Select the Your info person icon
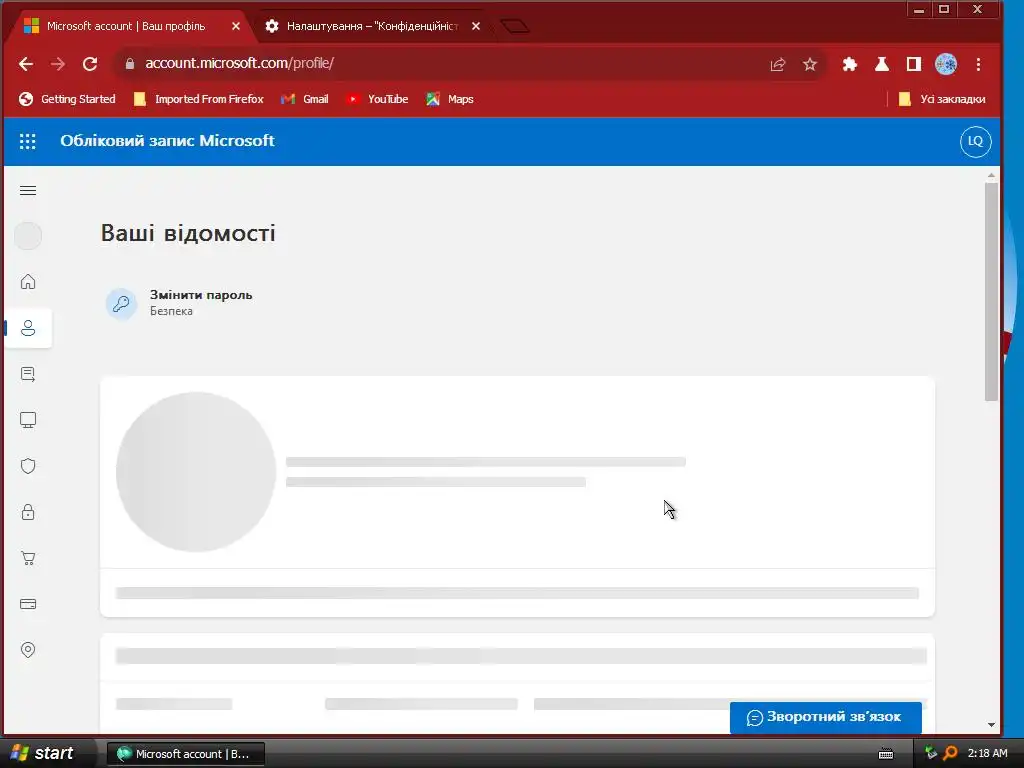 (x=28, y=328)
